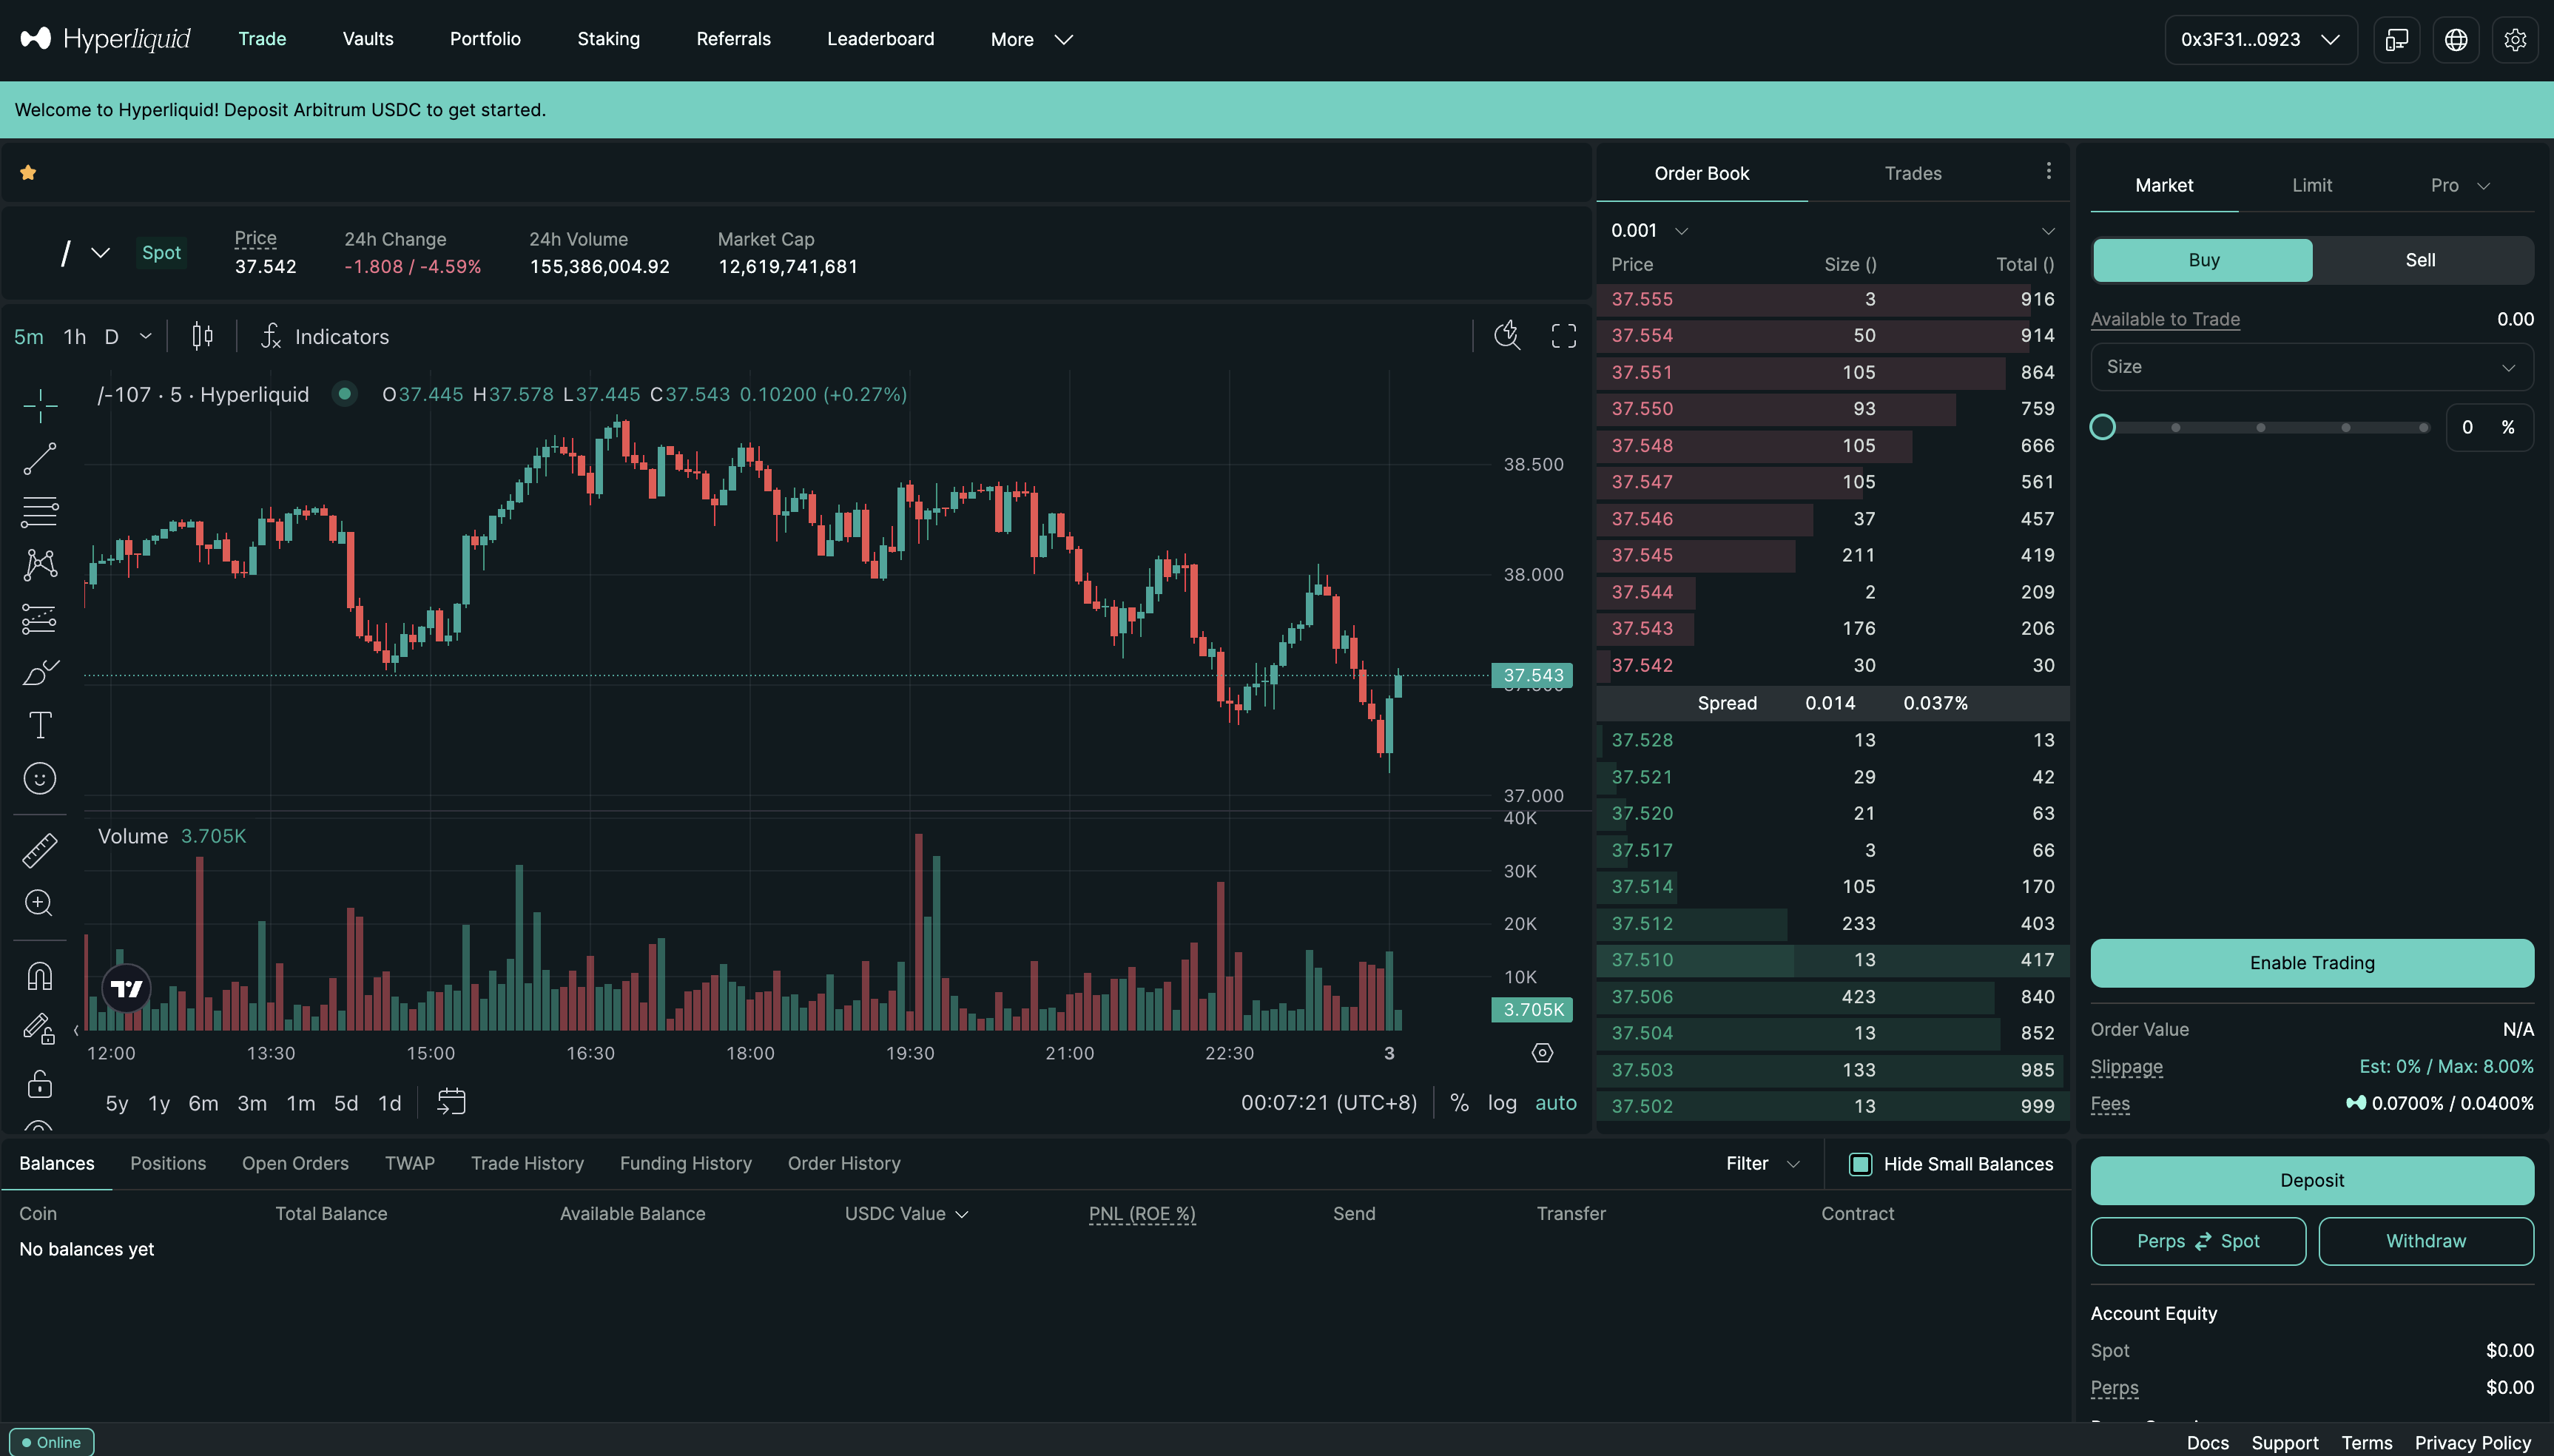
Task: Switch to the Trades tab
Action: pos(1912,174)
